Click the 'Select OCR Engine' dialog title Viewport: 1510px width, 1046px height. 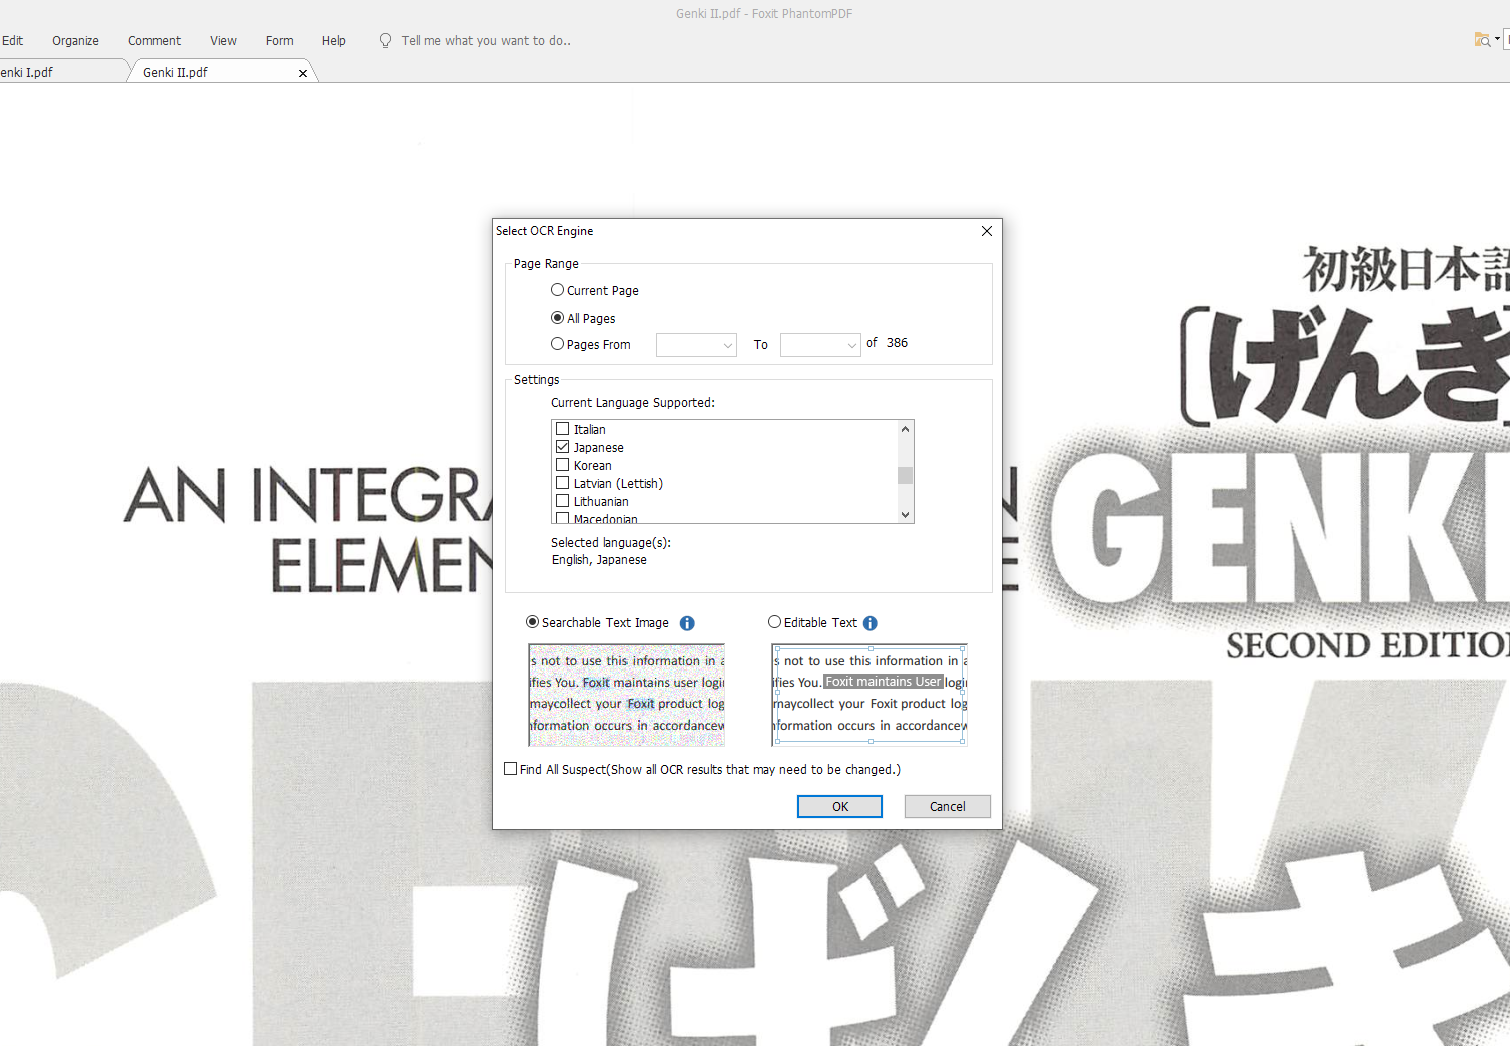[x=545, y=231]
